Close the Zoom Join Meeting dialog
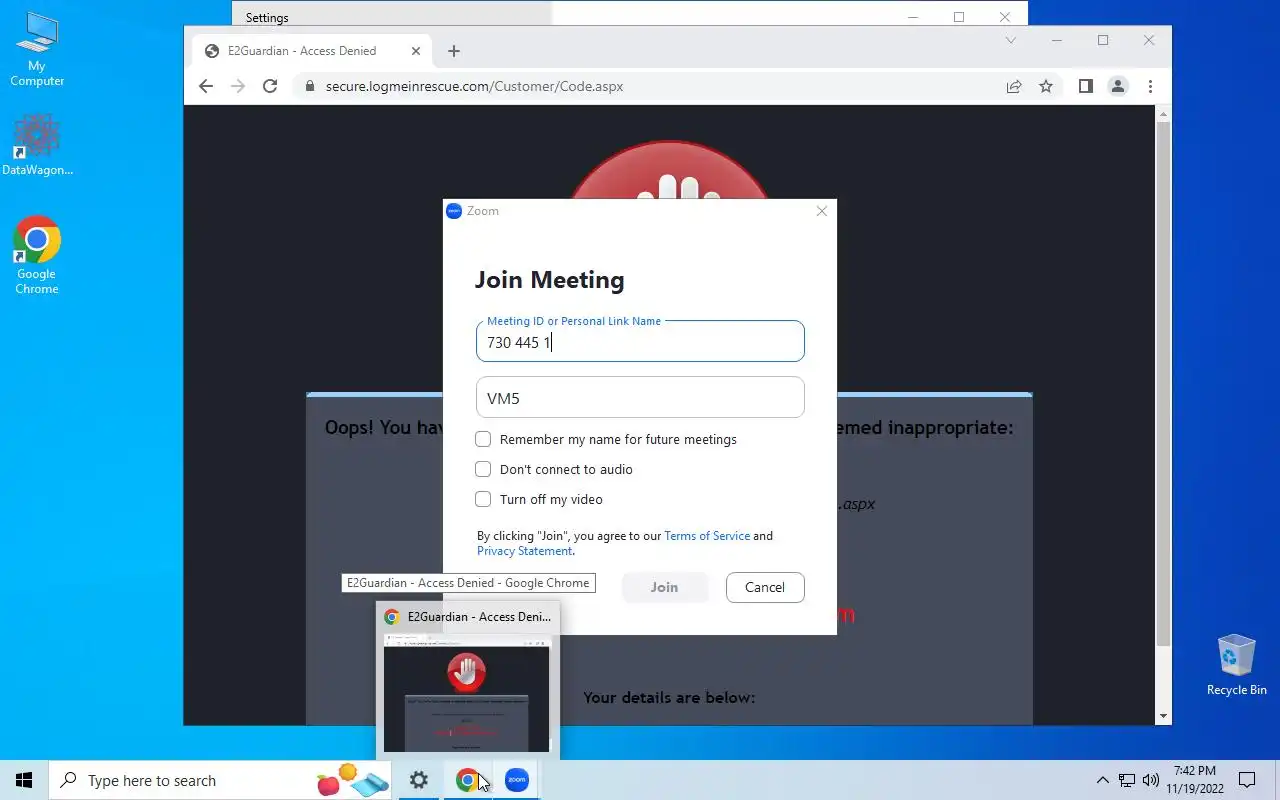1280x800 pixels. [822, 211]
